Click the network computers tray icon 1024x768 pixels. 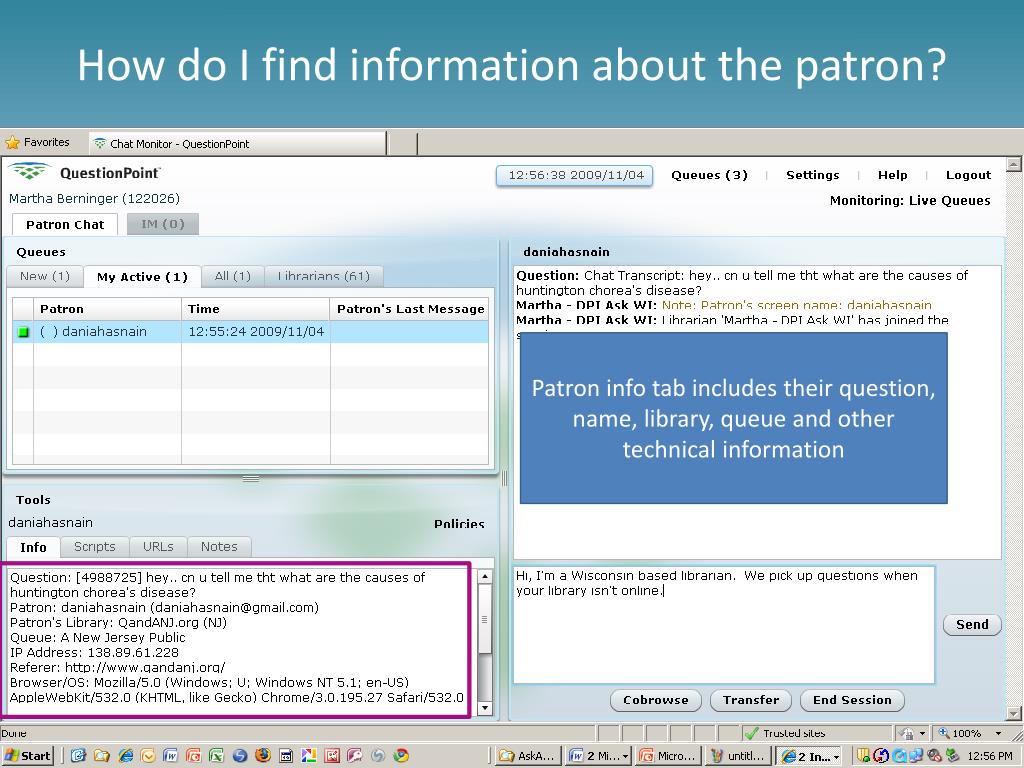[916, 756]
